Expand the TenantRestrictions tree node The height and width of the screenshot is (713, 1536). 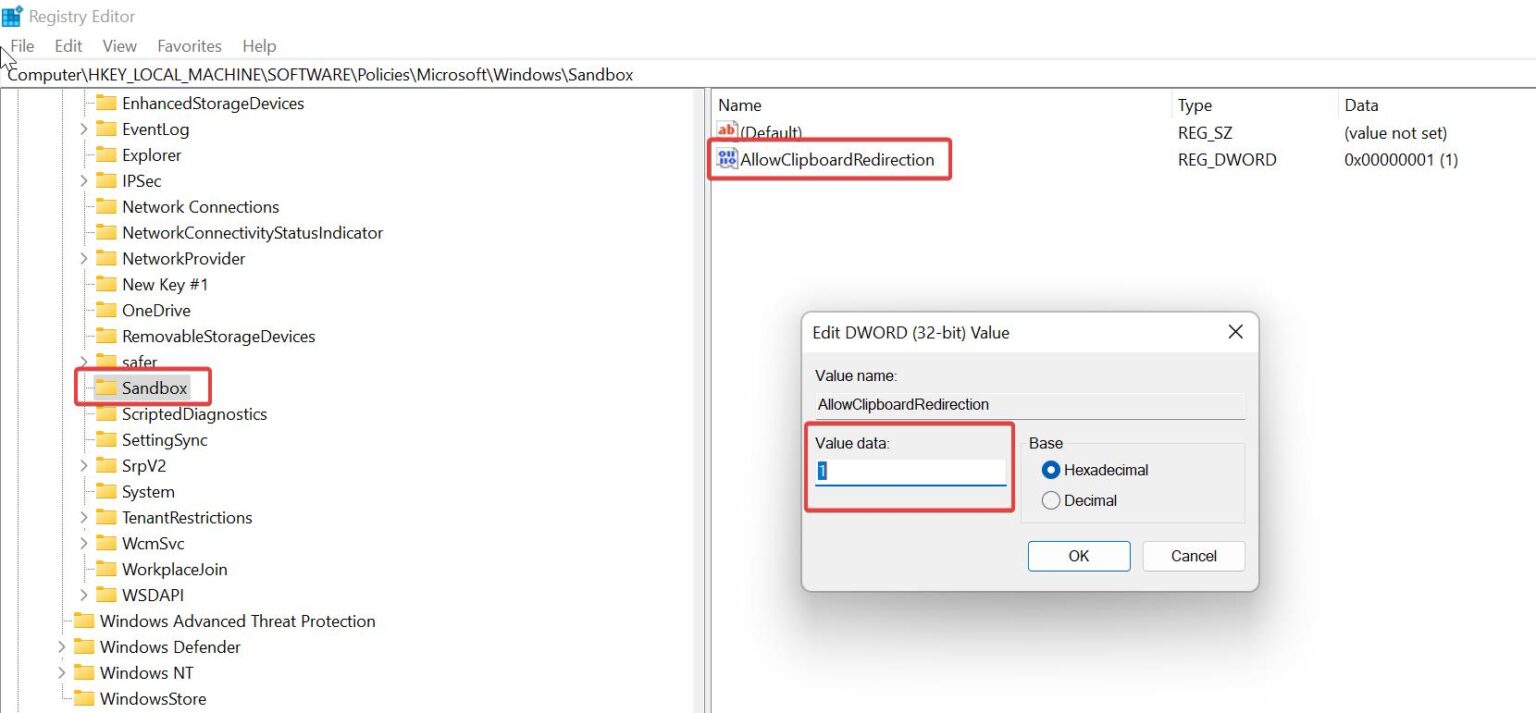coord(84,517)
